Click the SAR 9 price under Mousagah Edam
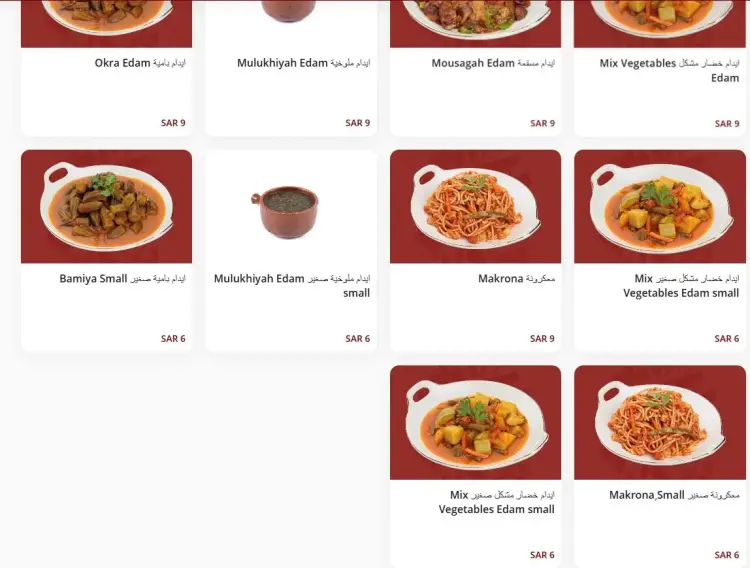Screen dimensions: 750x568 tap(542, 123)
